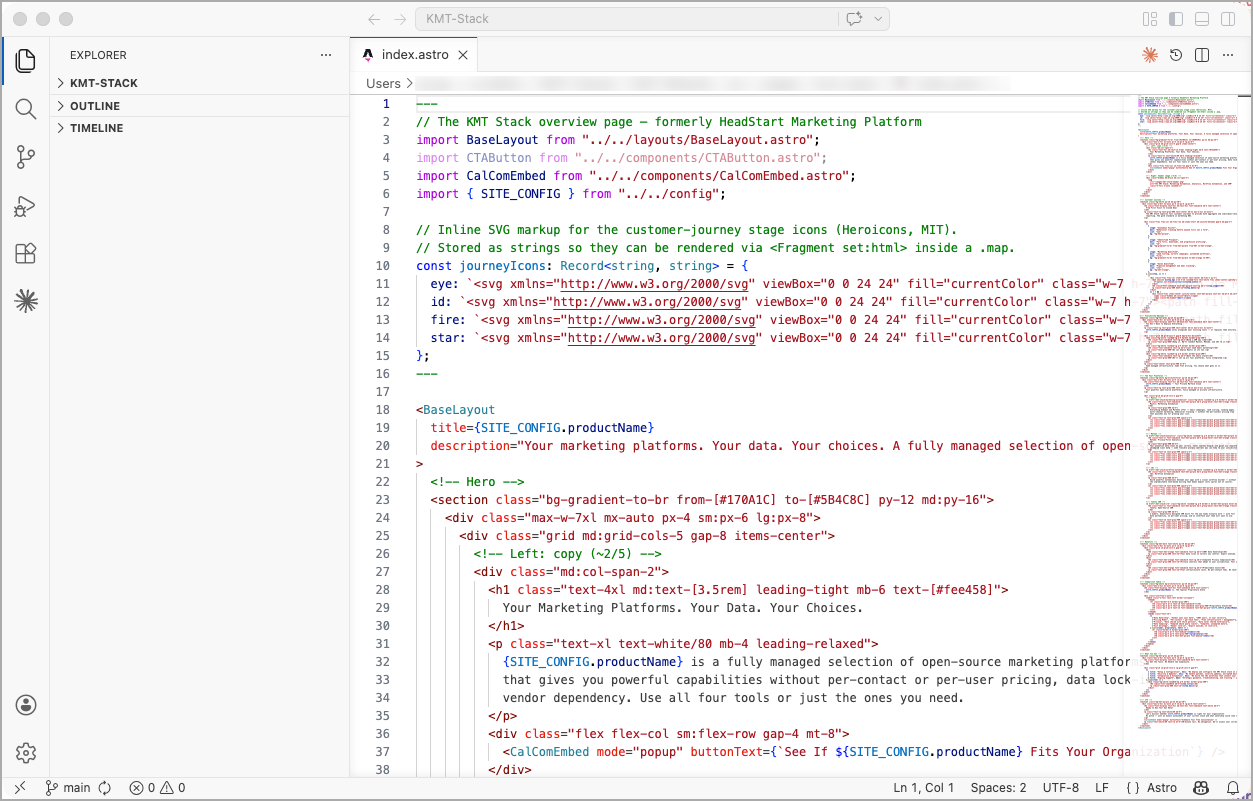This screenshot has height=801, width=1253.
Task: Open the Manage settings gear
Action: click(26, 753)
